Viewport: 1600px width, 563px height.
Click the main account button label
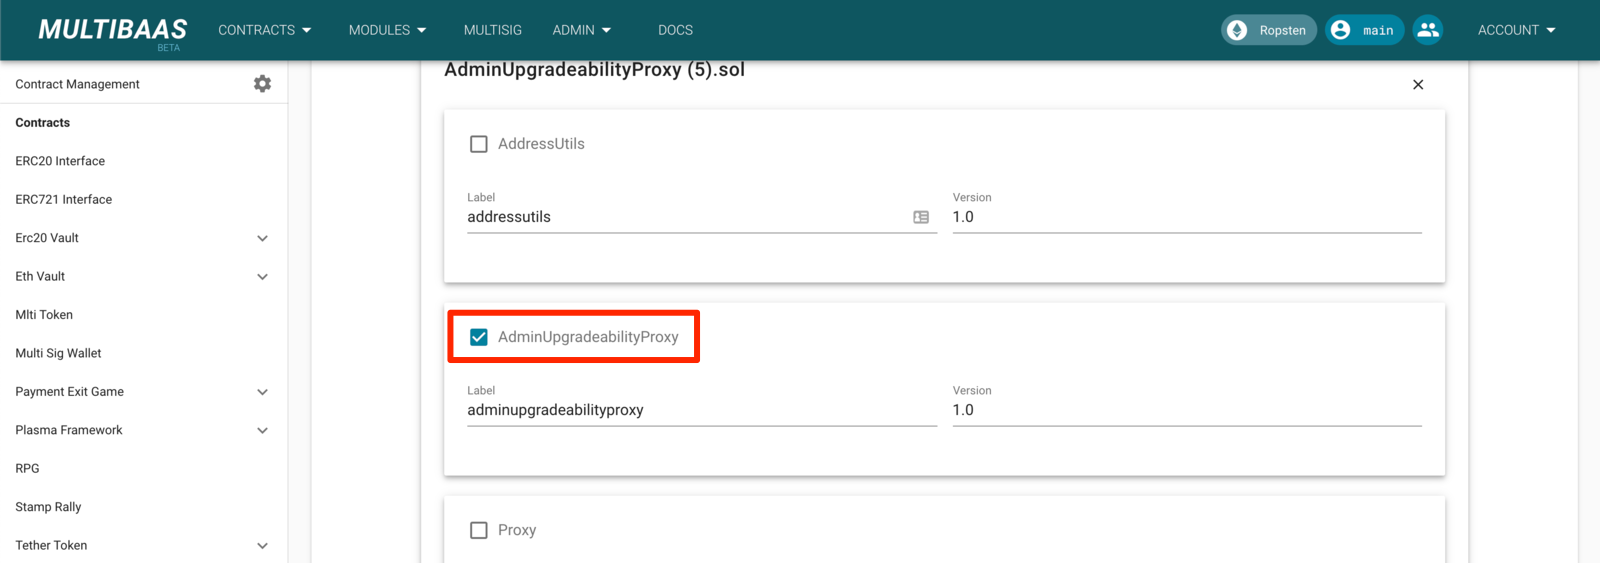coord(1378,30)
